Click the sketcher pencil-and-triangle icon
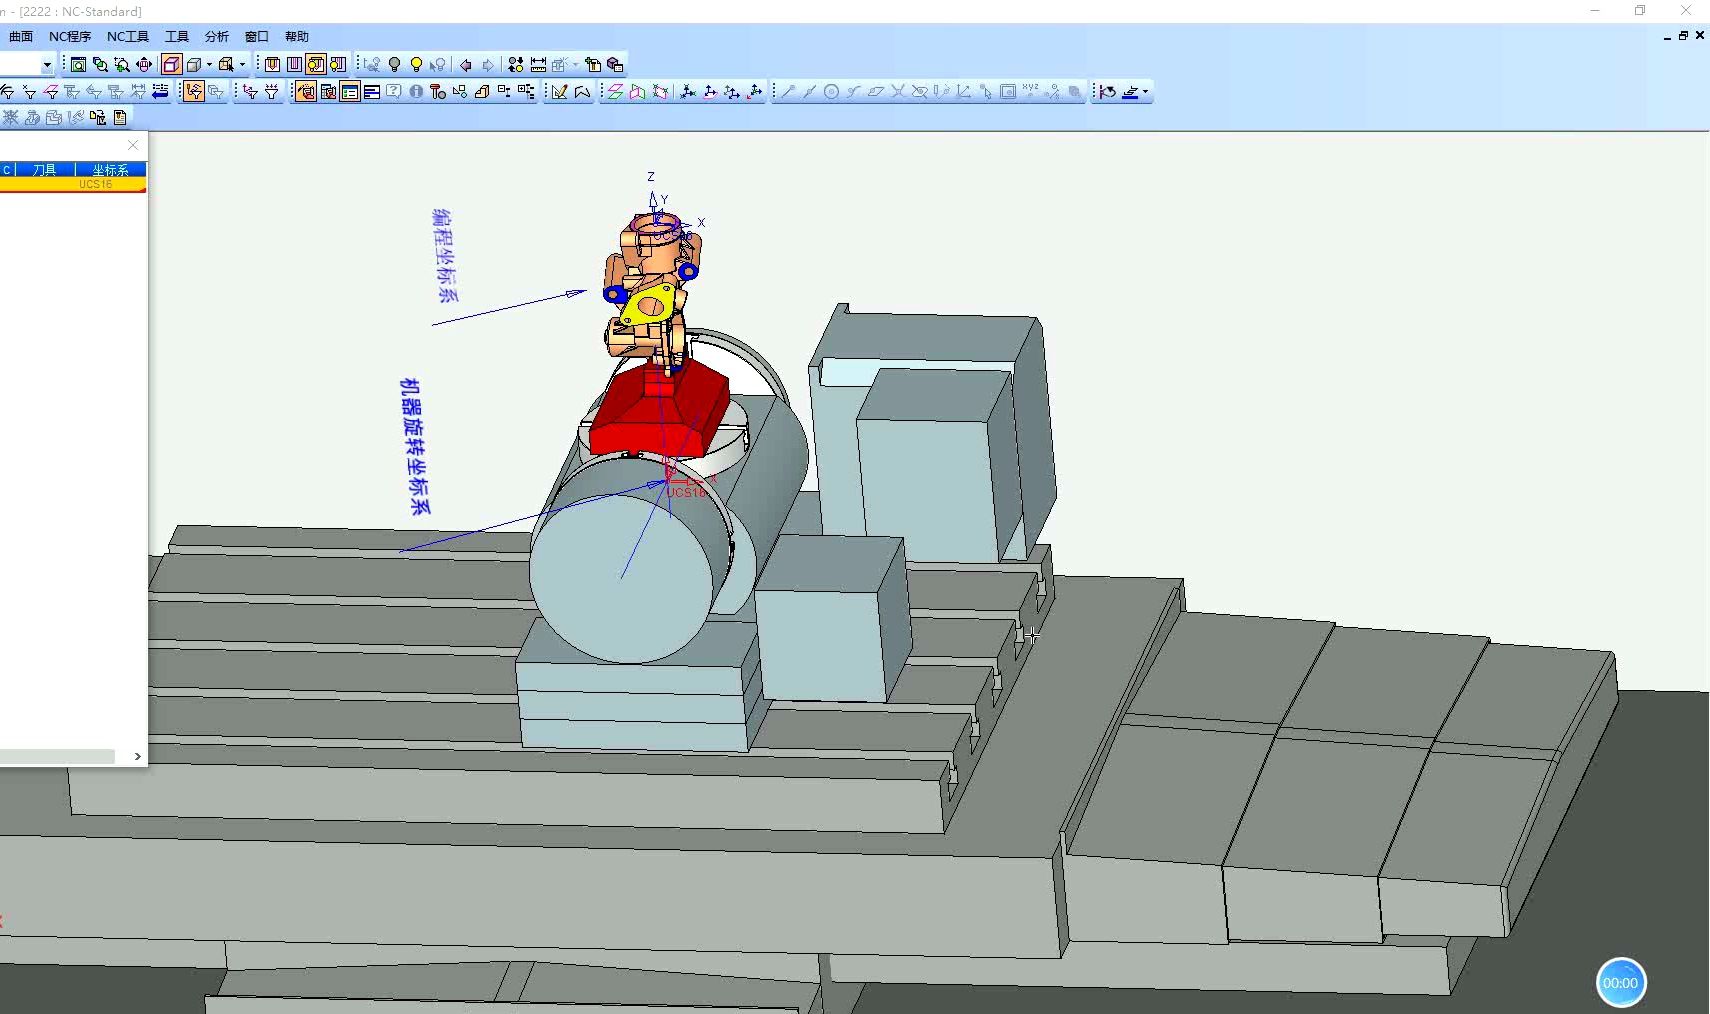The height and width of the screenshot is (1014, 1710). click(x=560, y=92)
